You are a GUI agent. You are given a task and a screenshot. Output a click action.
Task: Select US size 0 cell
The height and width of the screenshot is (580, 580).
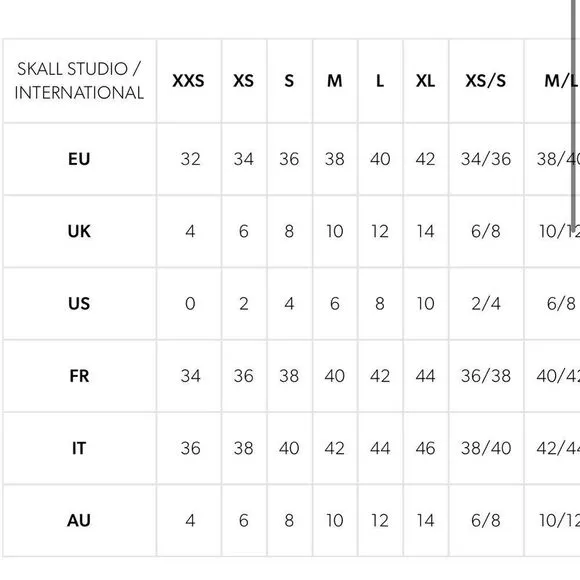[190, 304]
